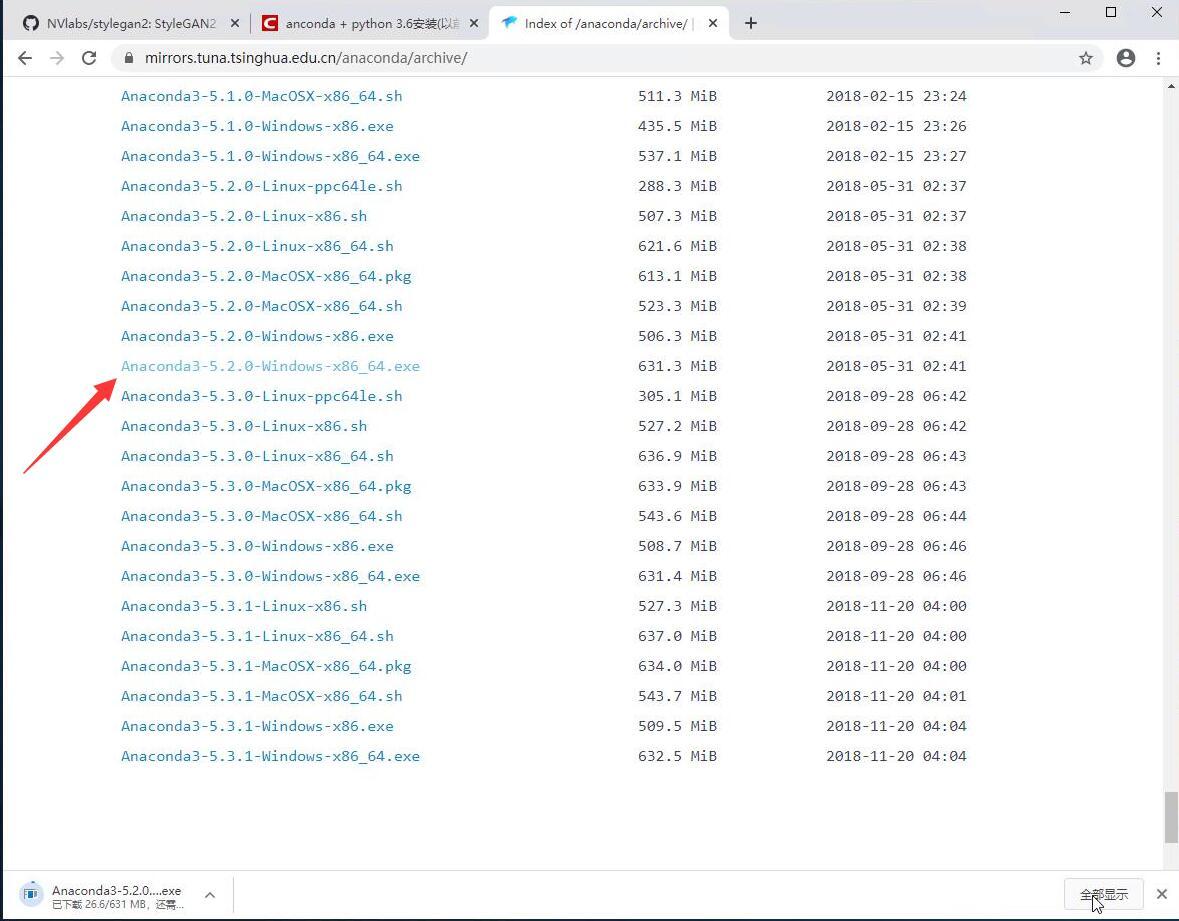
Task: Bookmark this page with the star icon
Action: (1086, 58)
